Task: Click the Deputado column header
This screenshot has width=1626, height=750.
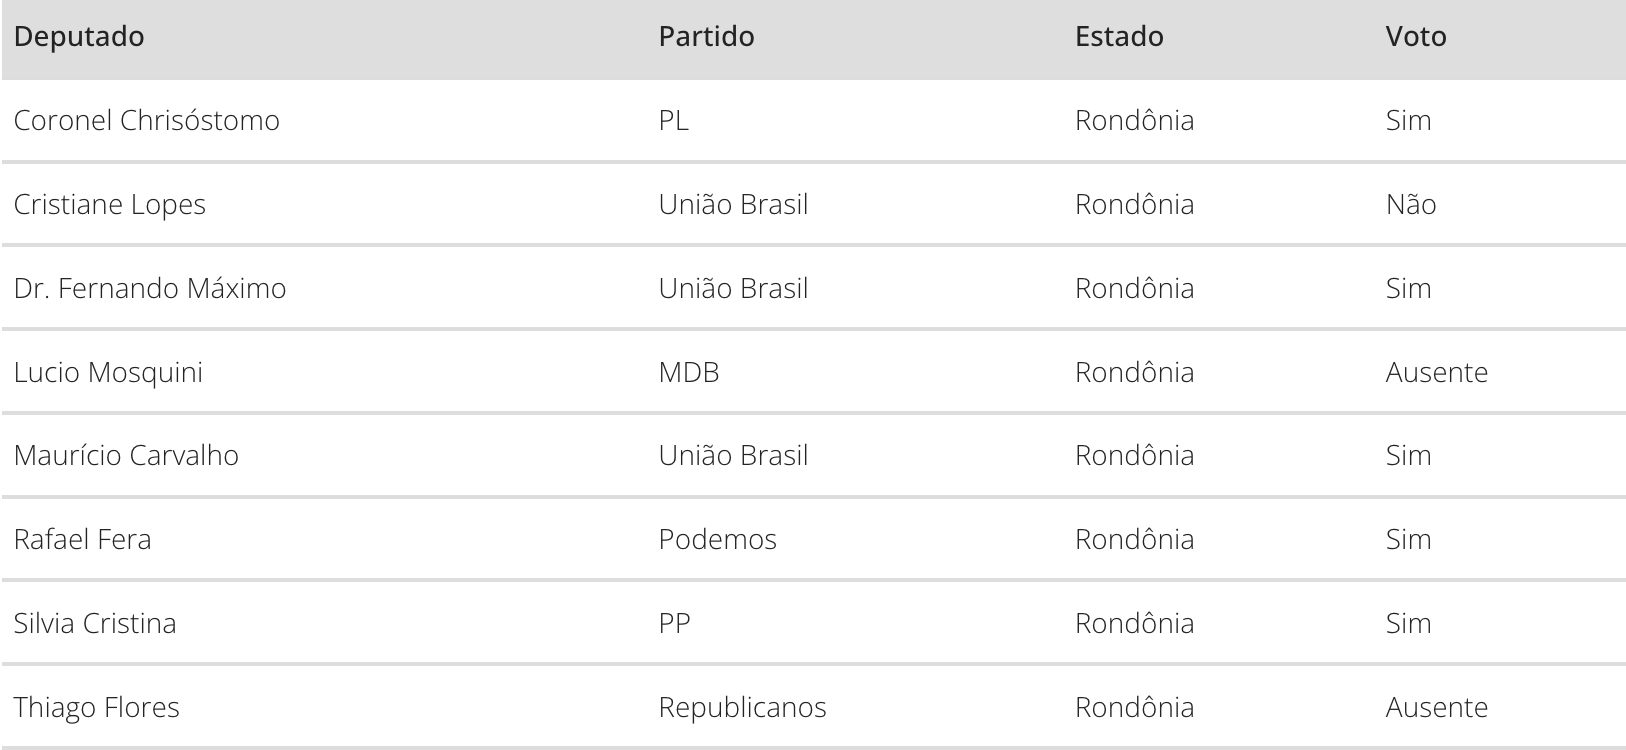Action: pyautogui.click(x=79, y=37)
